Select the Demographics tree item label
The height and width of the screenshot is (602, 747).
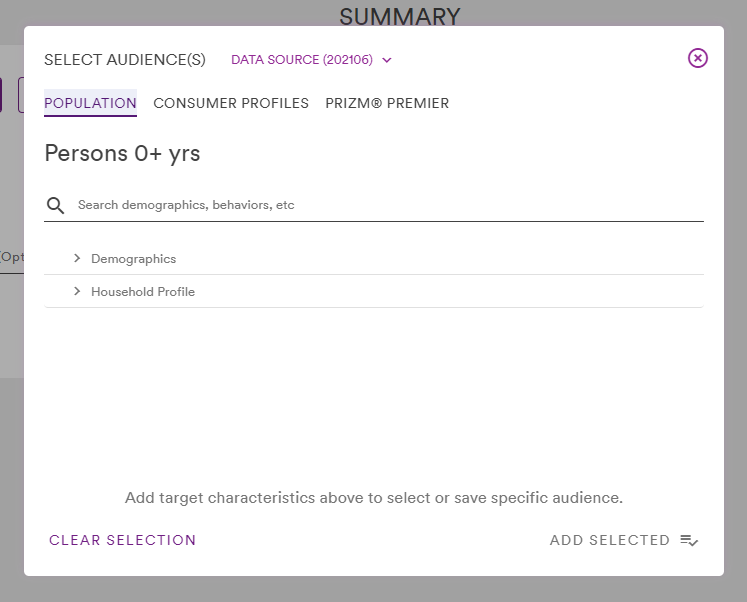[x=133, y=259]
